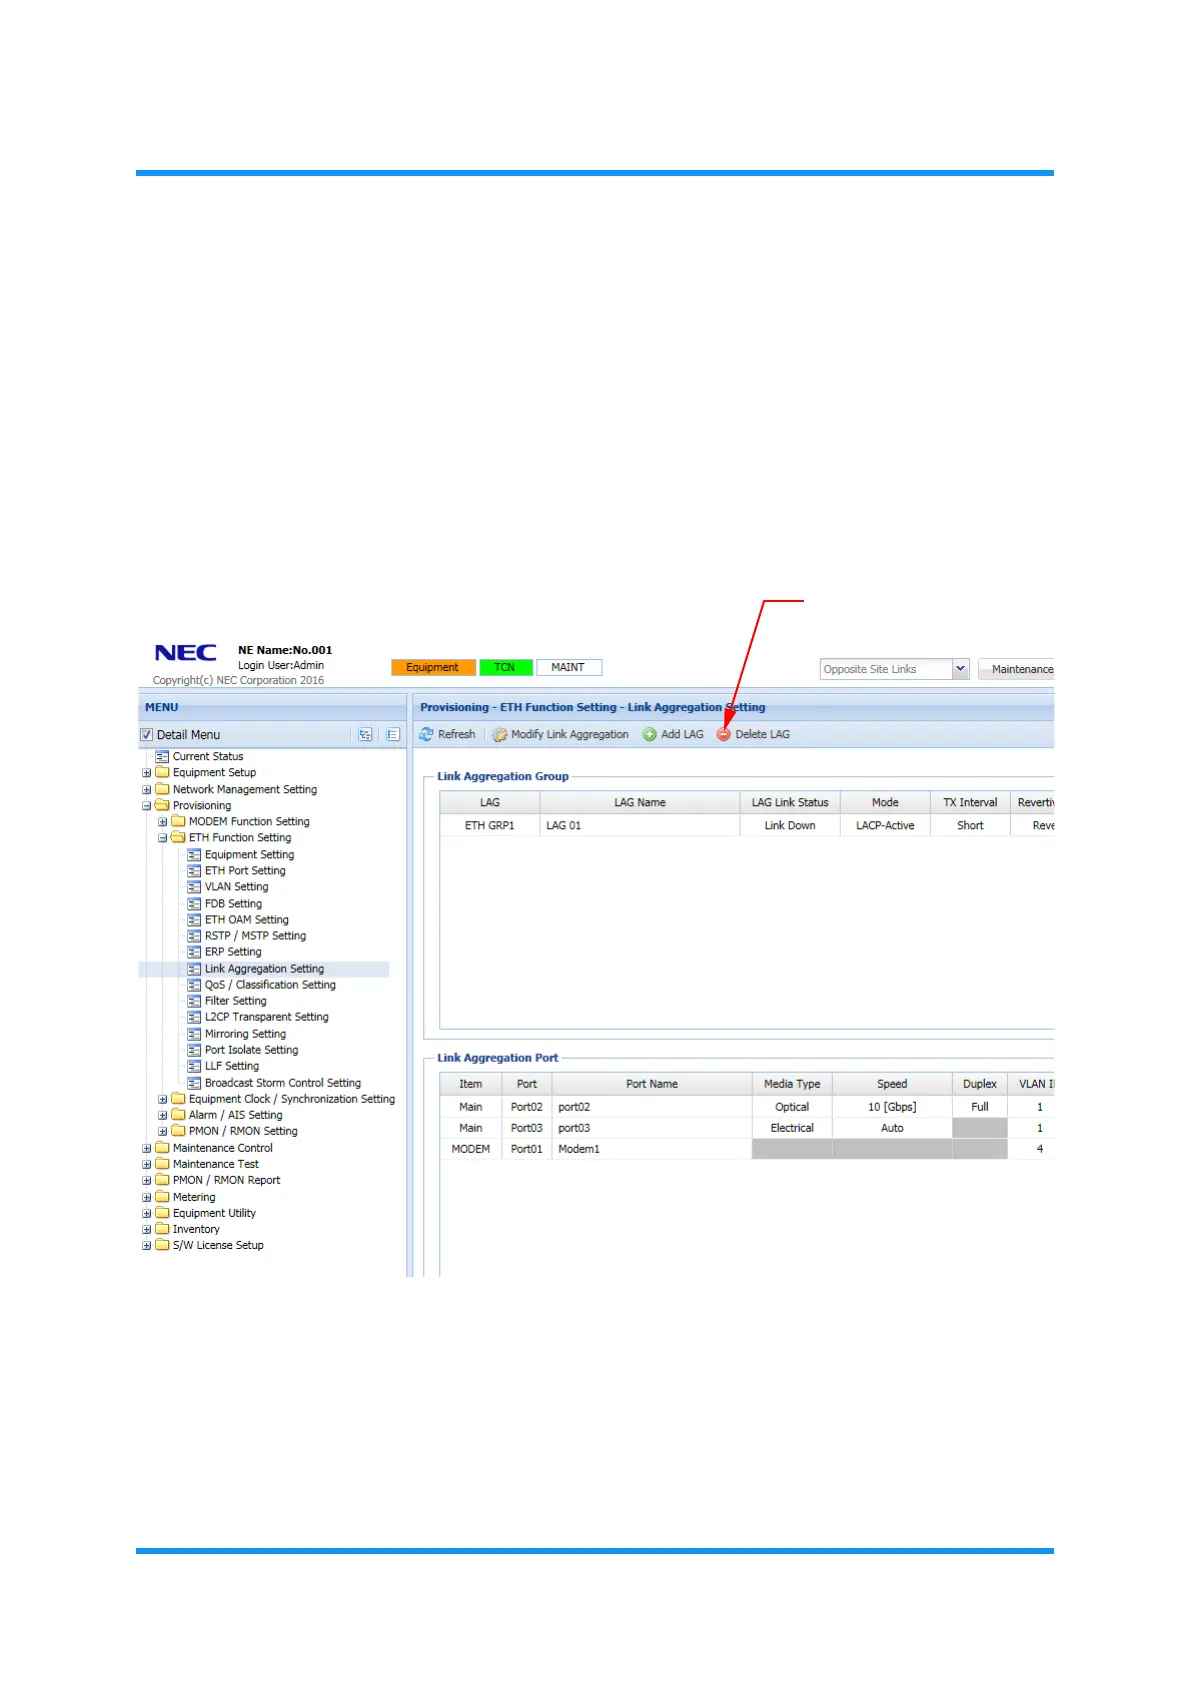This screenshot has width=1190, height=1684.
Task: Select Current Status in the menu tree
Action: (x=208, y=756)
